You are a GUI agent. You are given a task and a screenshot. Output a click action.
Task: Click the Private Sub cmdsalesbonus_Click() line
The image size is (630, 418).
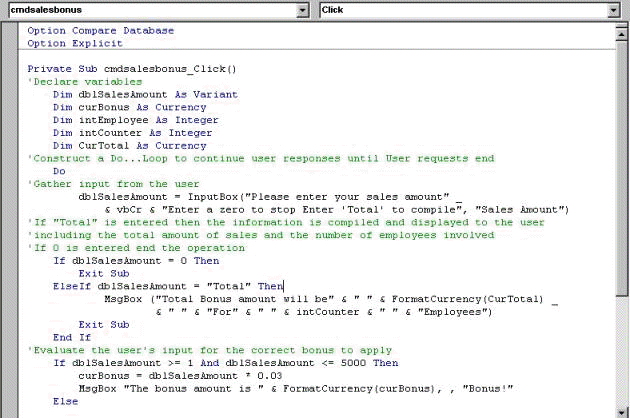click(131, 69)
